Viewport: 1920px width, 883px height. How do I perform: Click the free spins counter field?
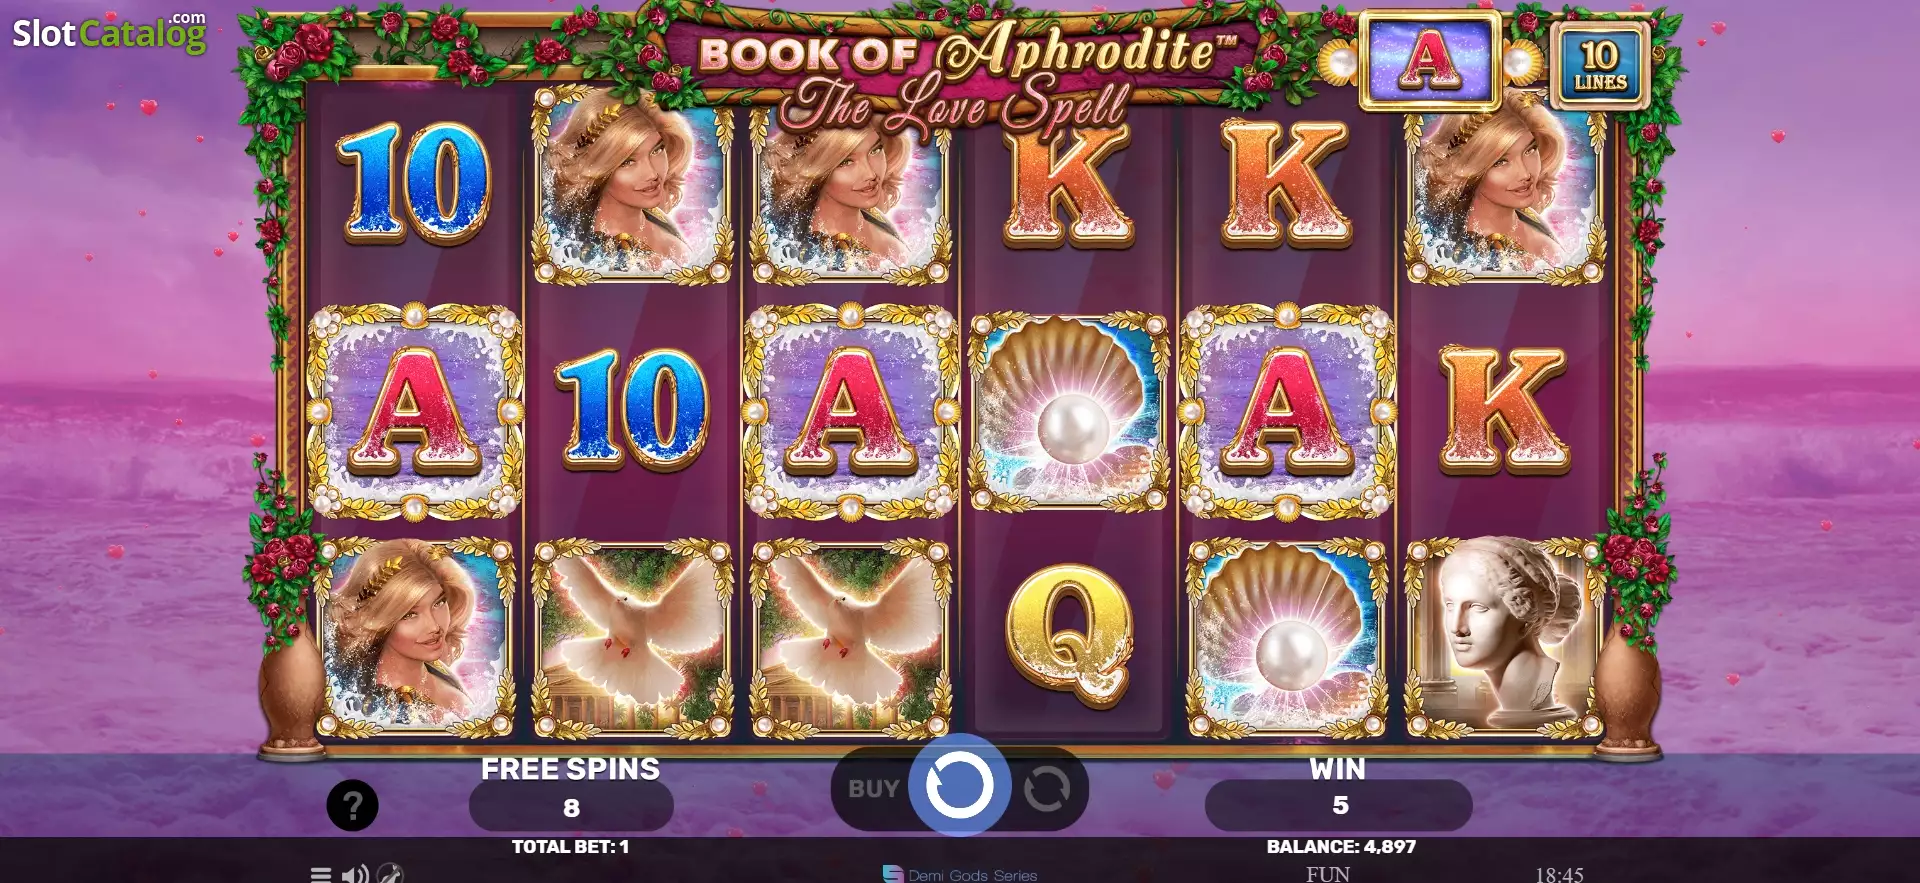click(571, 807)
